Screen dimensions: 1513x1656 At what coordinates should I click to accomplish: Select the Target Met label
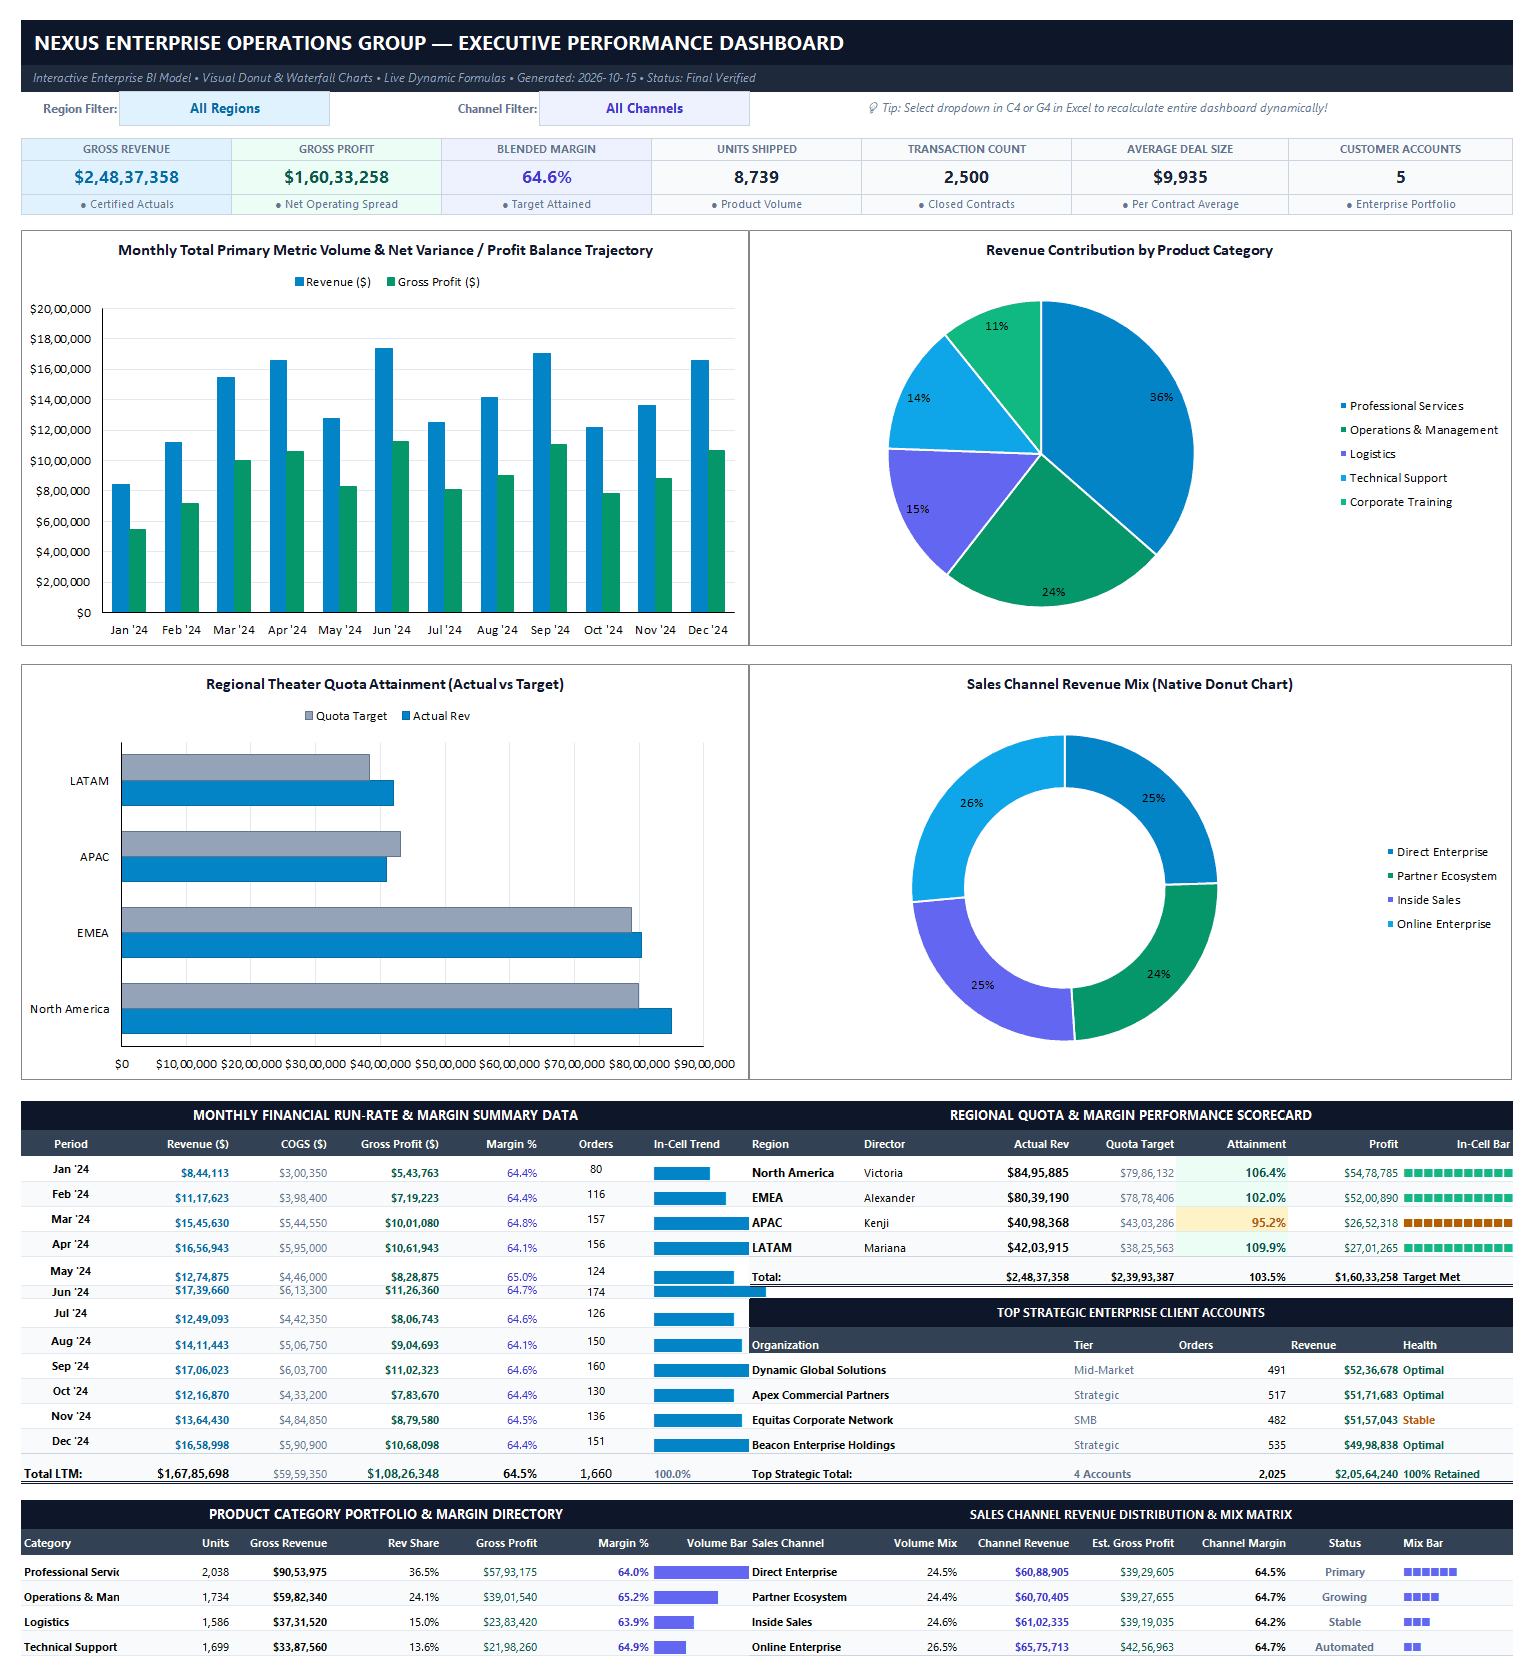tap(1431, 1277)
